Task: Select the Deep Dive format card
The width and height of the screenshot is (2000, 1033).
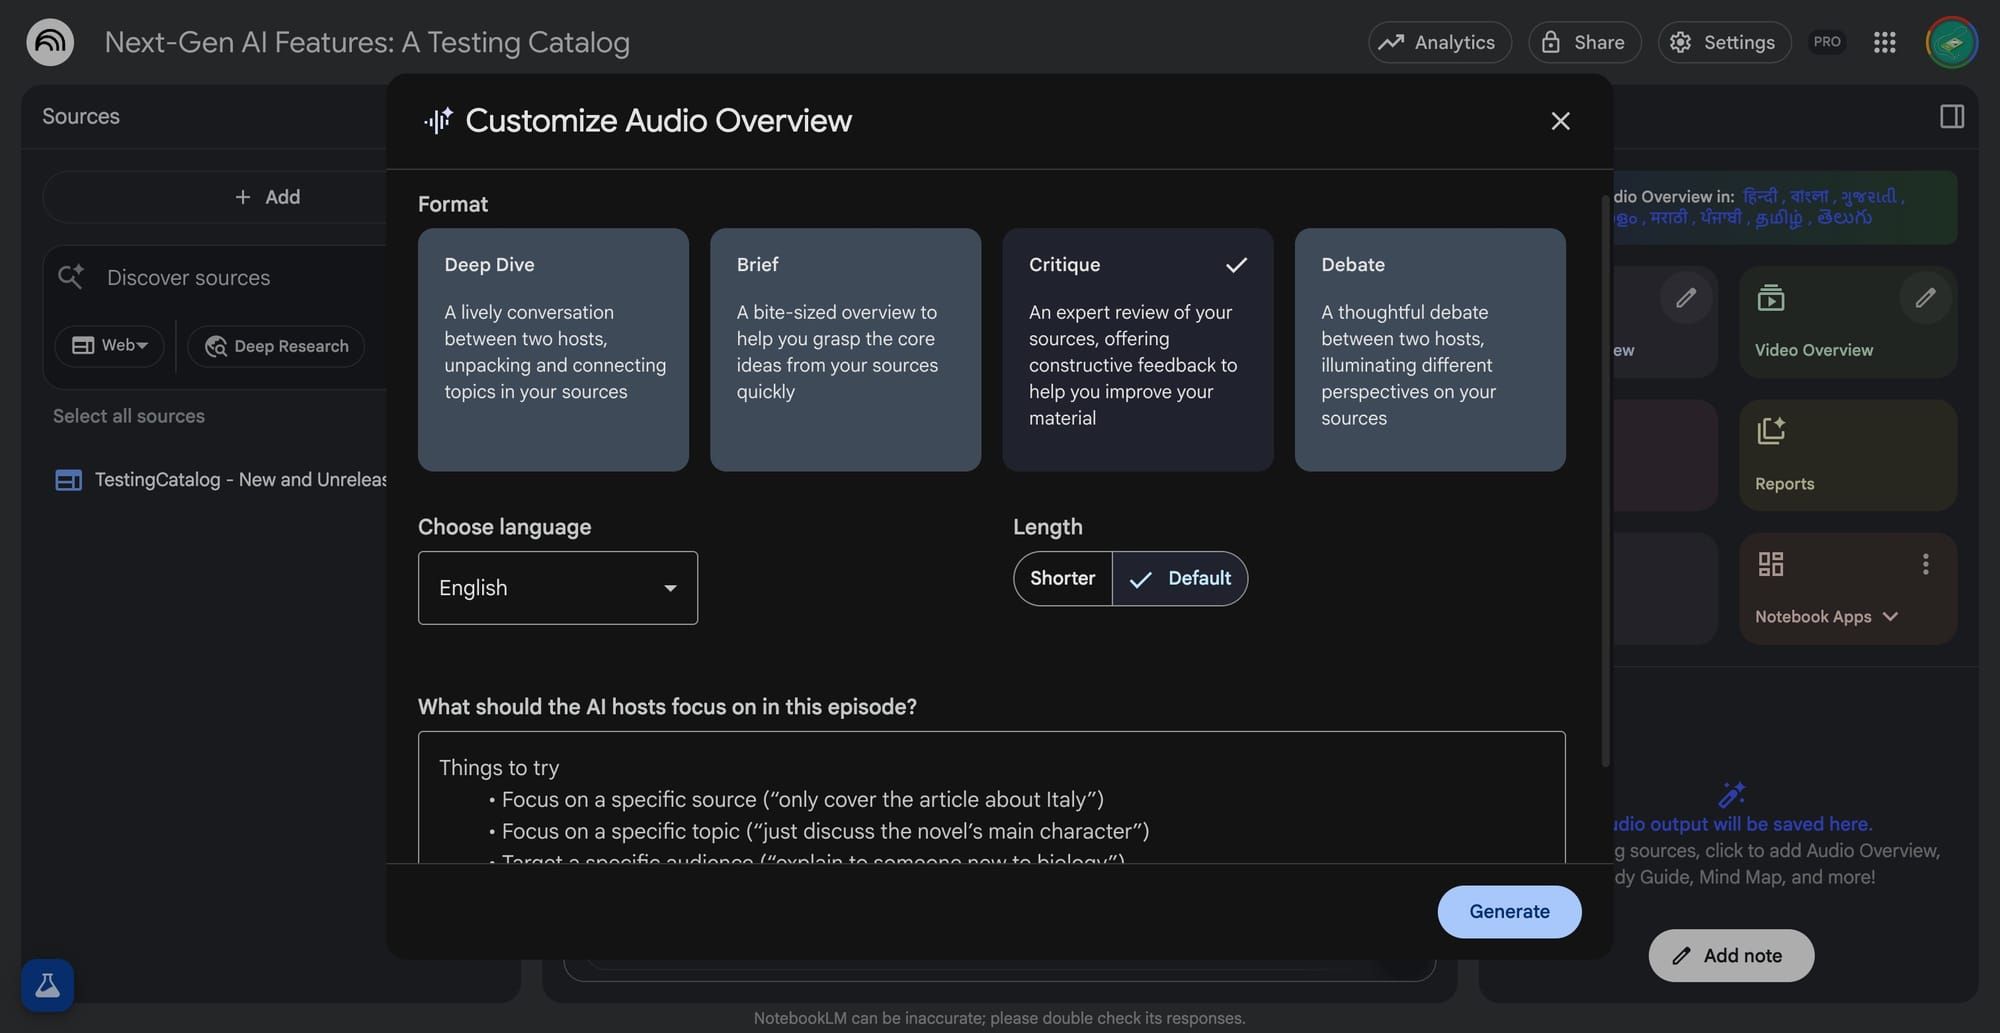Action: tap(553, 349)
